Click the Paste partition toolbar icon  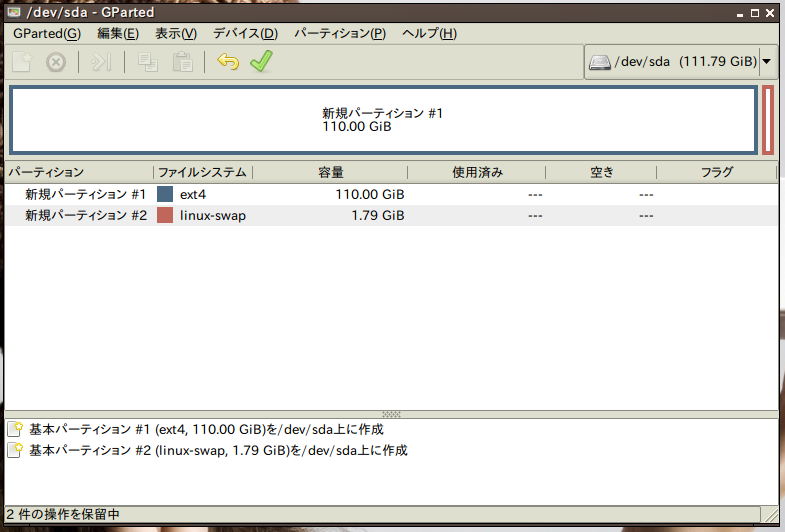point(183,62)
